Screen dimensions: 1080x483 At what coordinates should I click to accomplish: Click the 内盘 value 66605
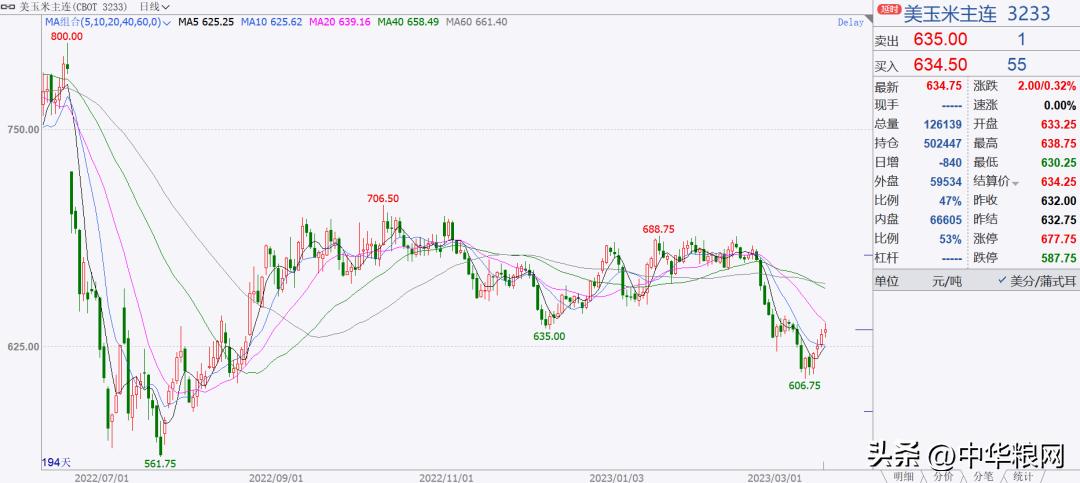point(944,220)
